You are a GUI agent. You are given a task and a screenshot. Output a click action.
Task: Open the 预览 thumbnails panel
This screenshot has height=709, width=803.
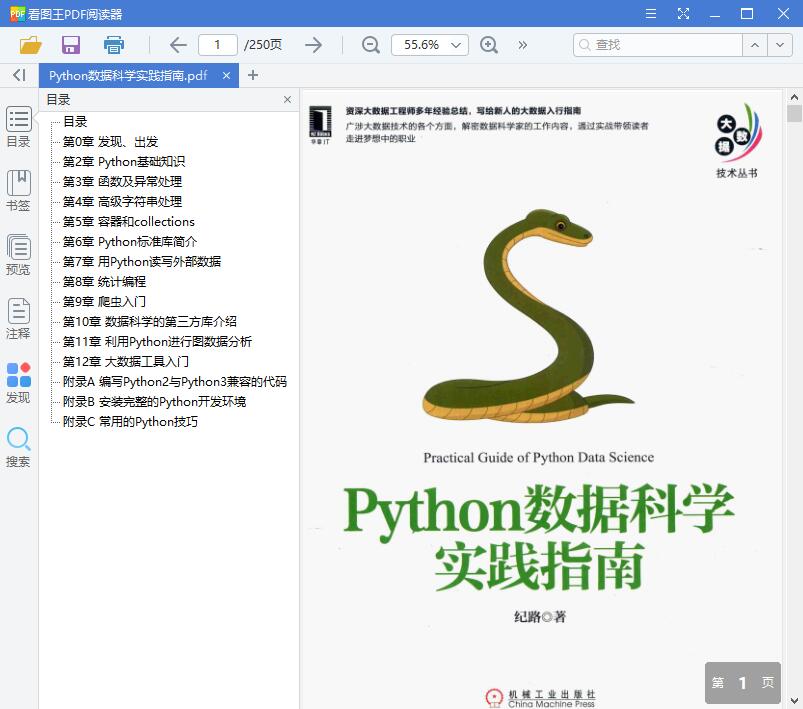point(18,255)
